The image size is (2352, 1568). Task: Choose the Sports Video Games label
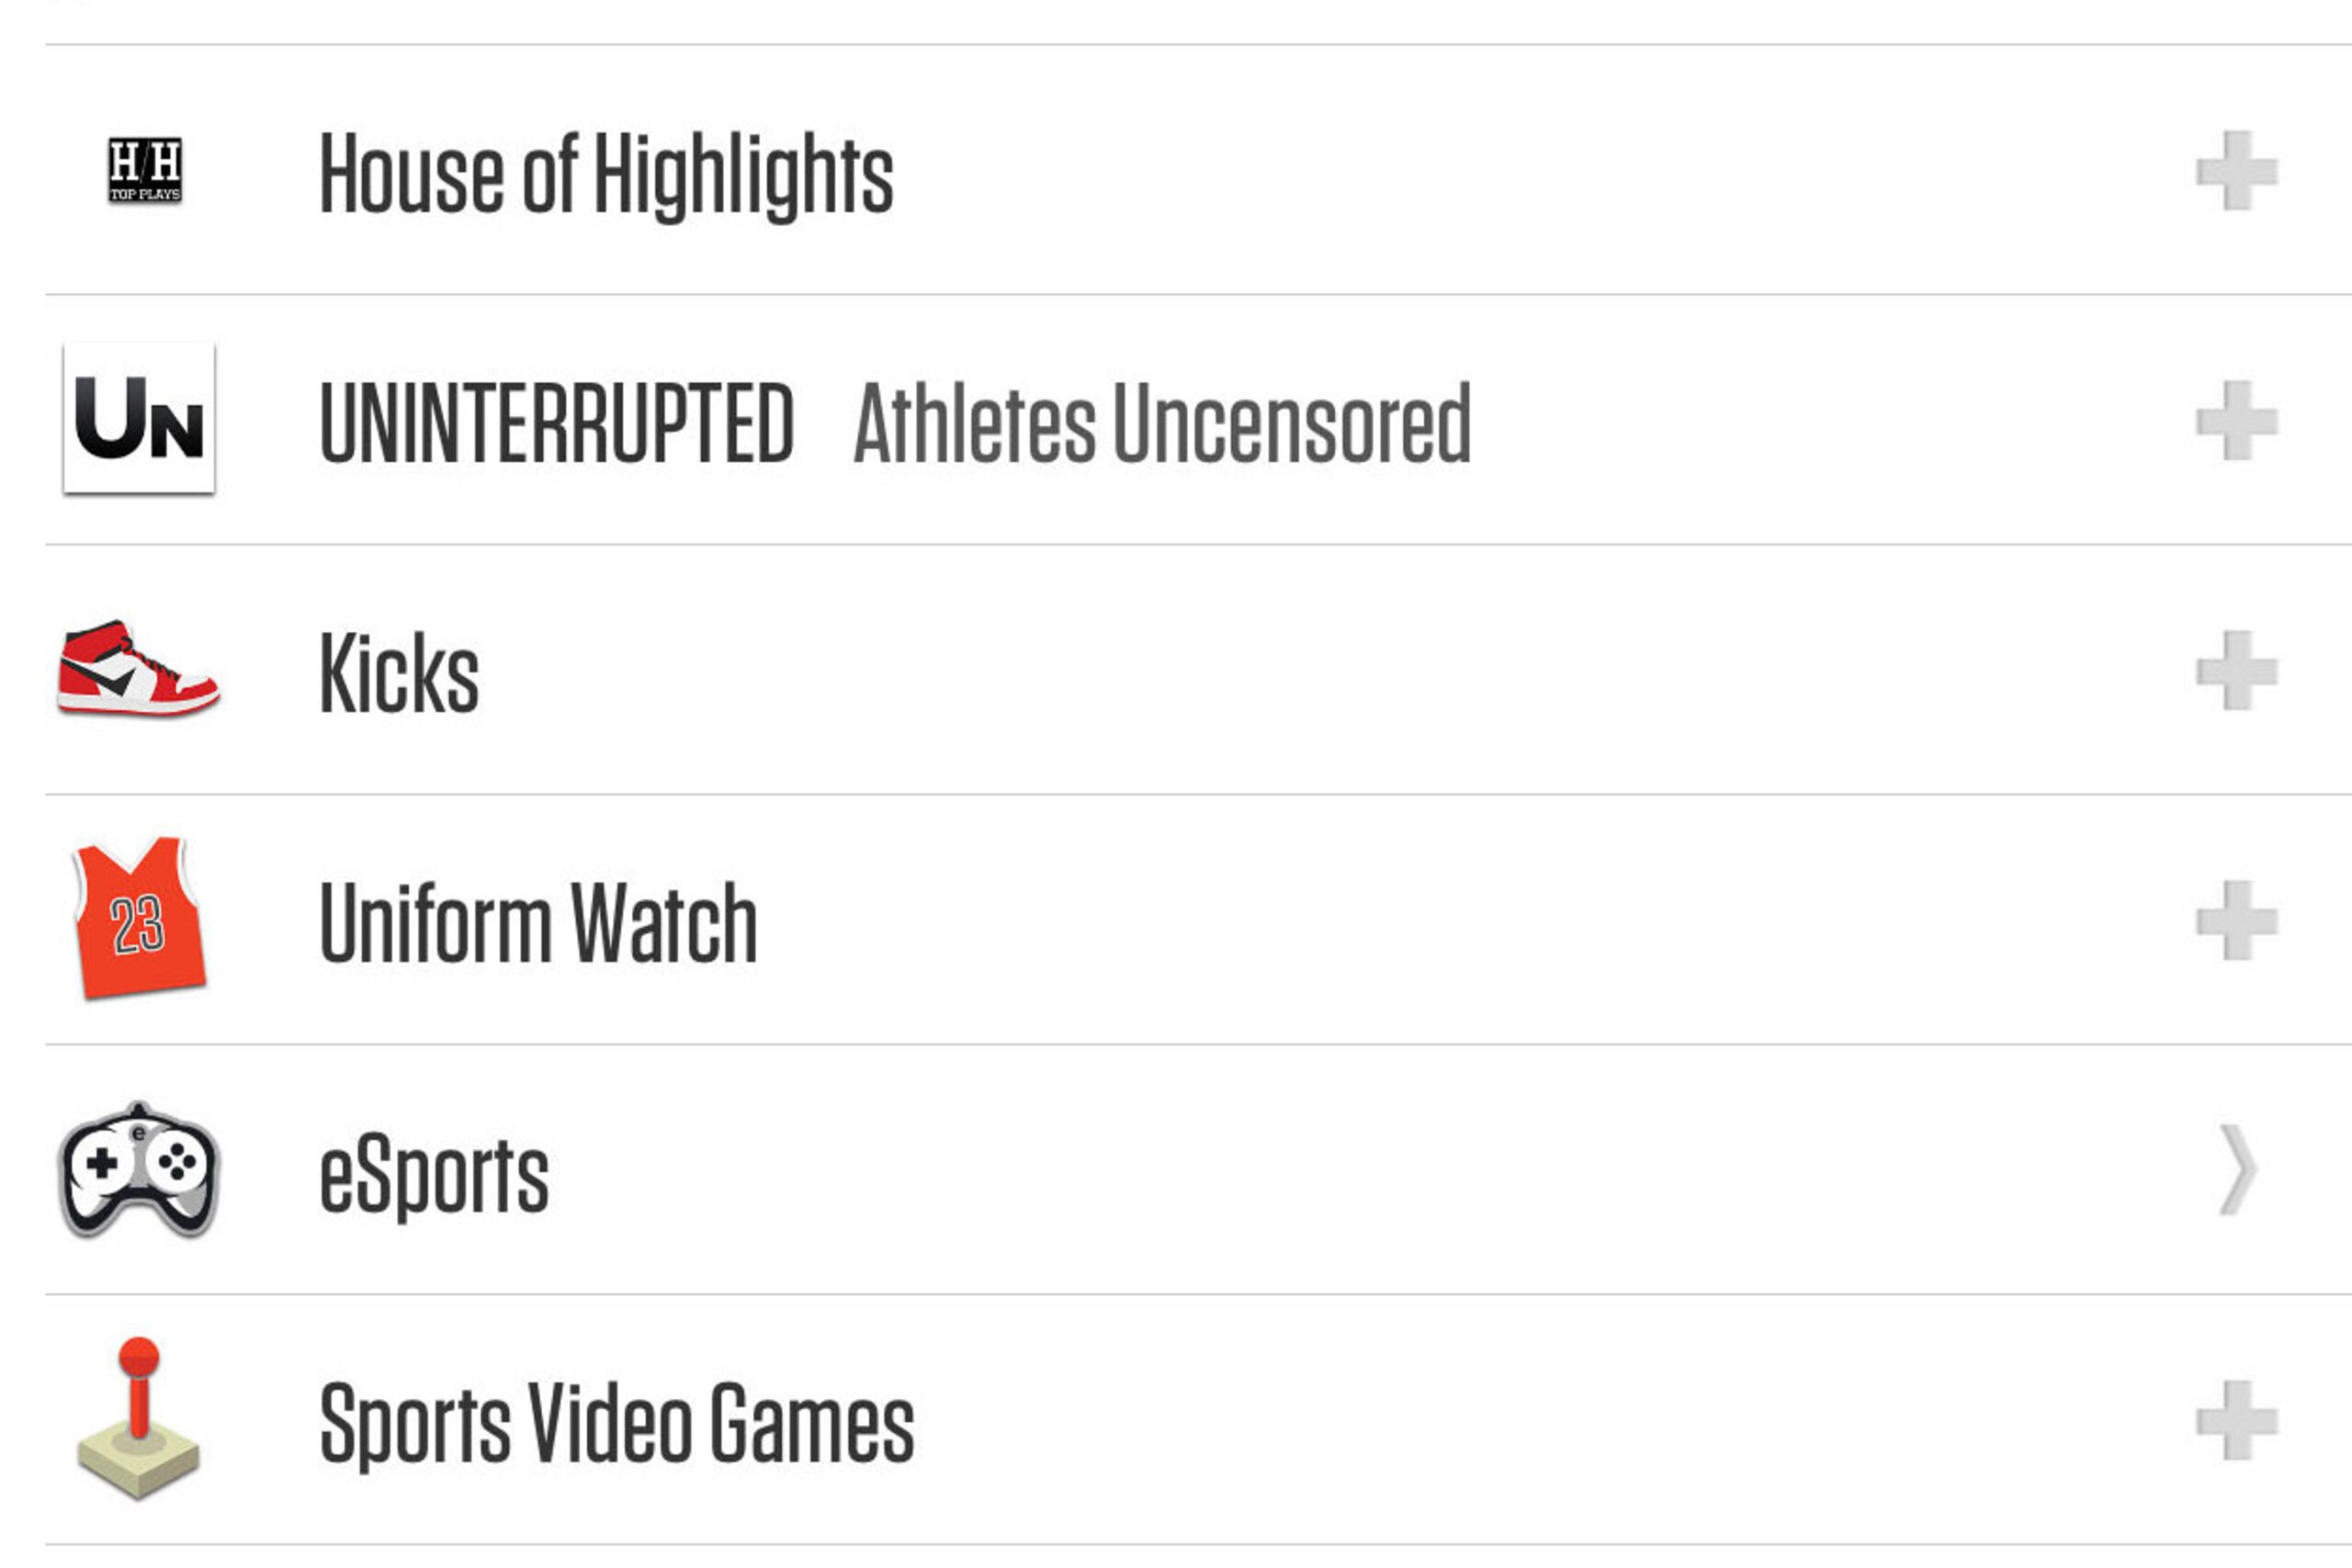coord(616,1423)
